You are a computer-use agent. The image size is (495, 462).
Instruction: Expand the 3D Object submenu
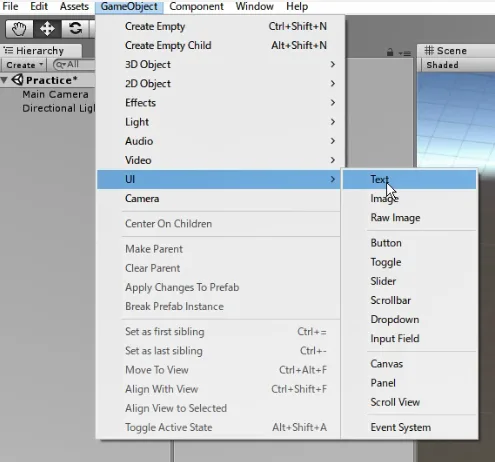219,64
